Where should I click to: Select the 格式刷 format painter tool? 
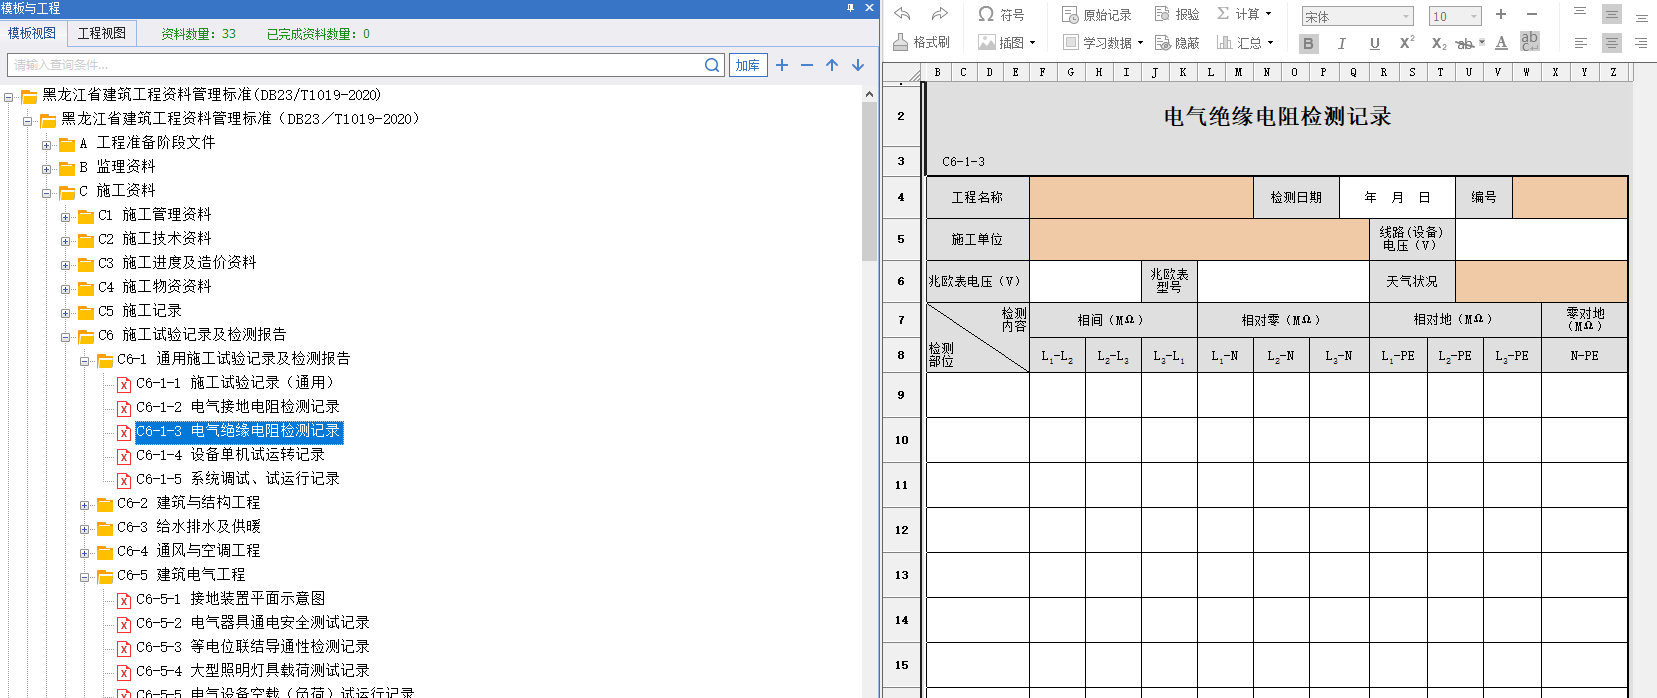coord(921,42)
